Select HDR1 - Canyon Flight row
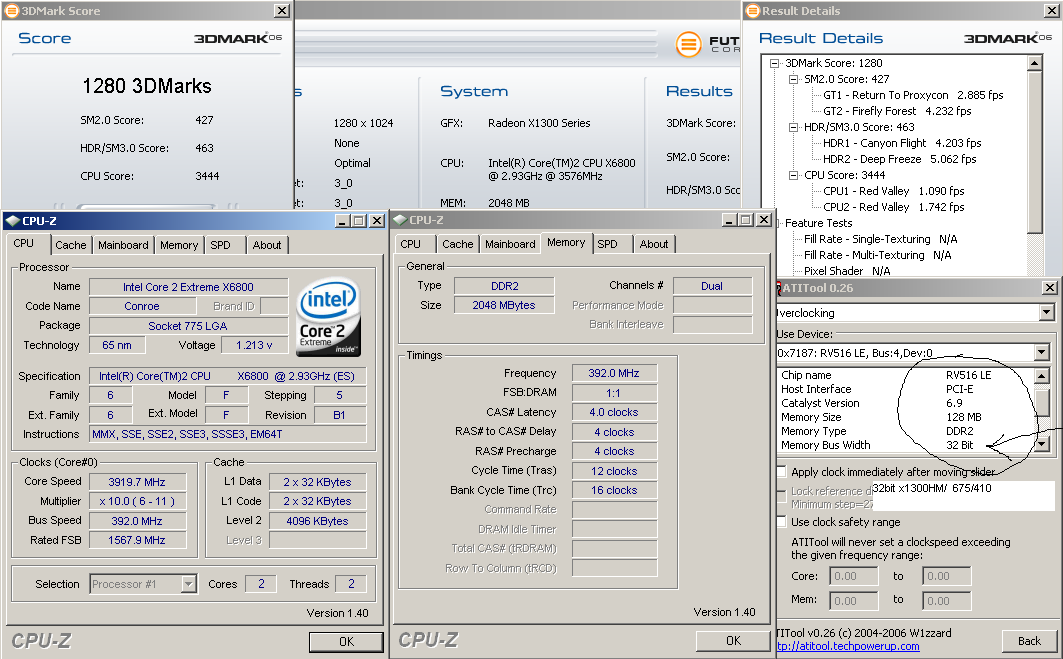Screen dimensions: 1063x659 902,143
